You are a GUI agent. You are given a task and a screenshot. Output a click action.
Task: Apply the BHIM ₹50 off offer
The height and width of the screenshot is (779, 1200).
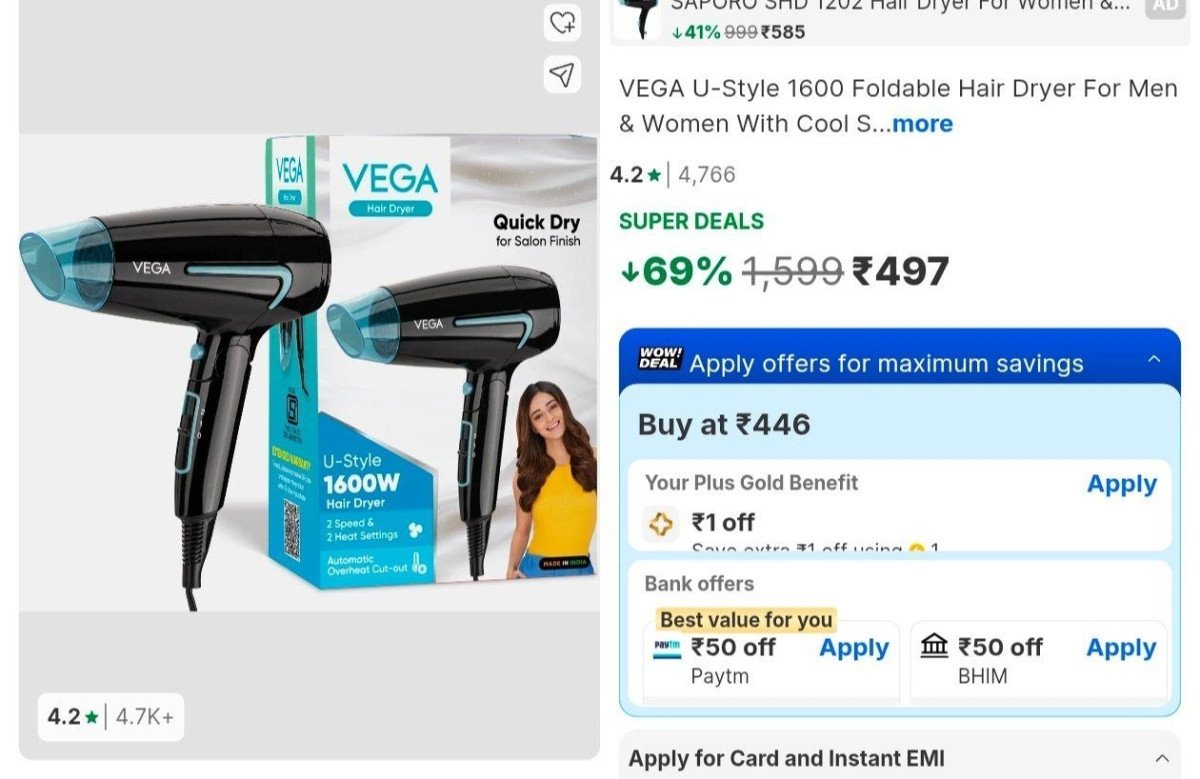(x=1121, y=648)
